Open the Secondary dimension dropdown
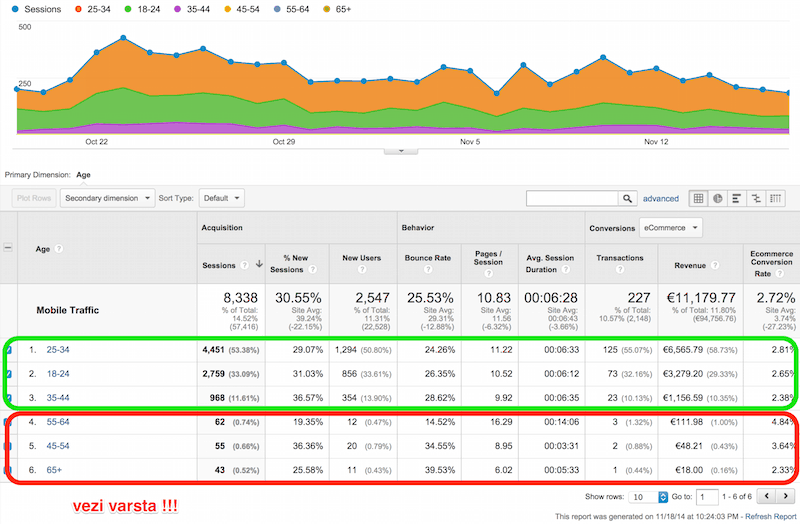Screen dimensions: 800x524 click(107, 198)
